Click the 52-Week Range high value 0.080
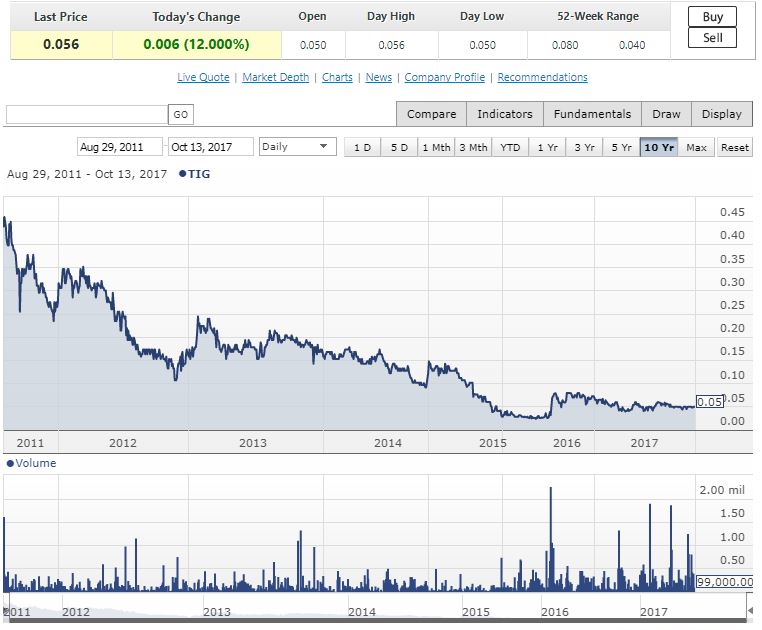 point(565,45)
